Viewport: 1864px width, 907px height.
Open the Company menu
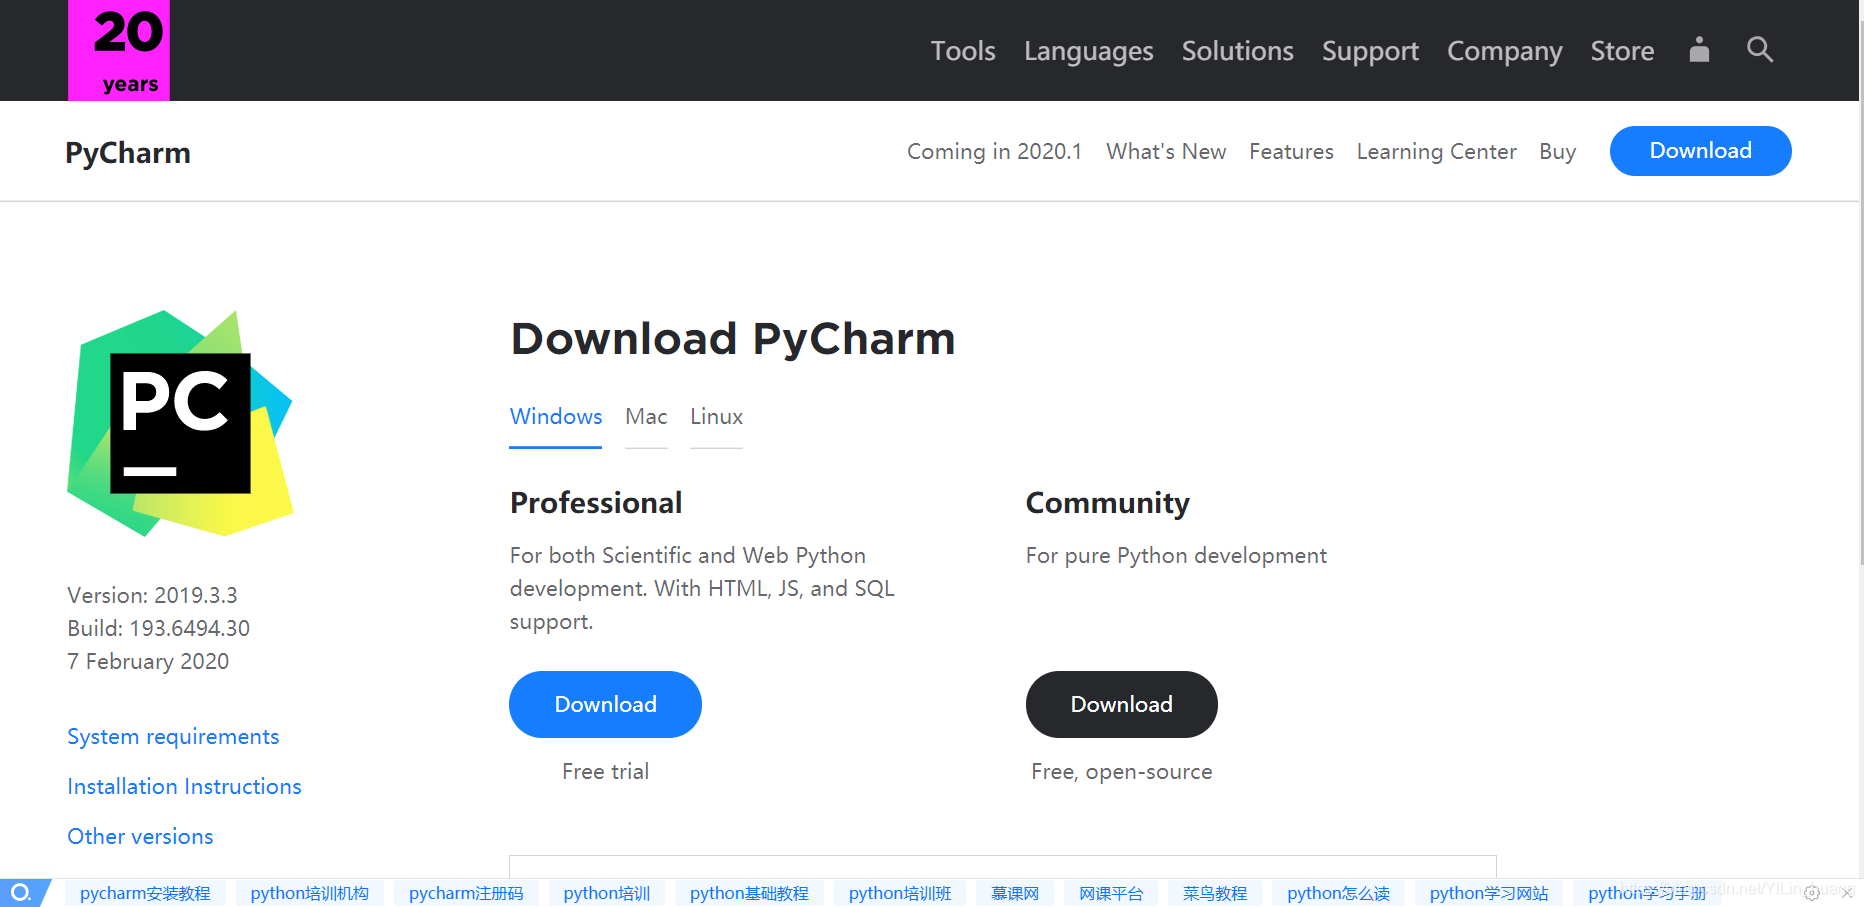(x=1504, y=51)
